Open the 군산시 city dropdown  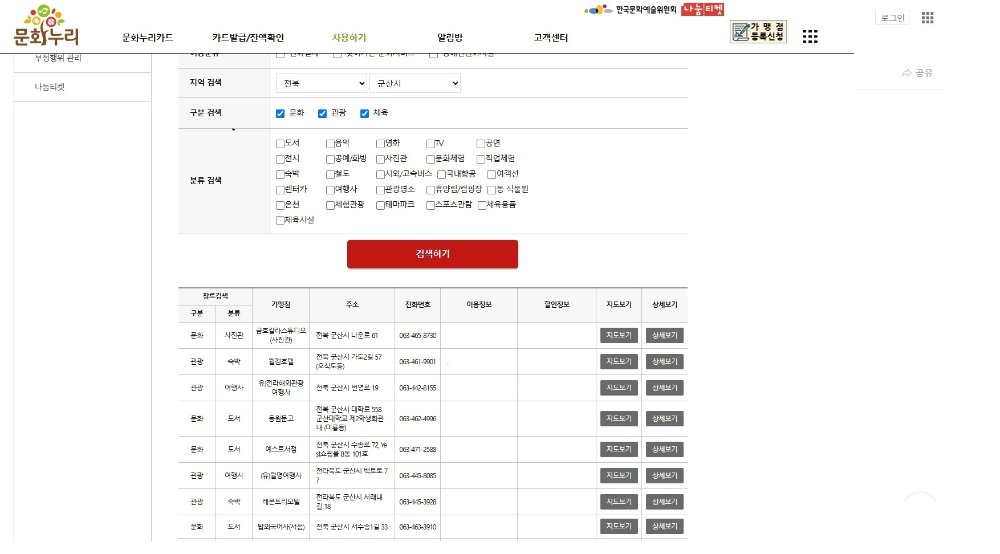415,83
